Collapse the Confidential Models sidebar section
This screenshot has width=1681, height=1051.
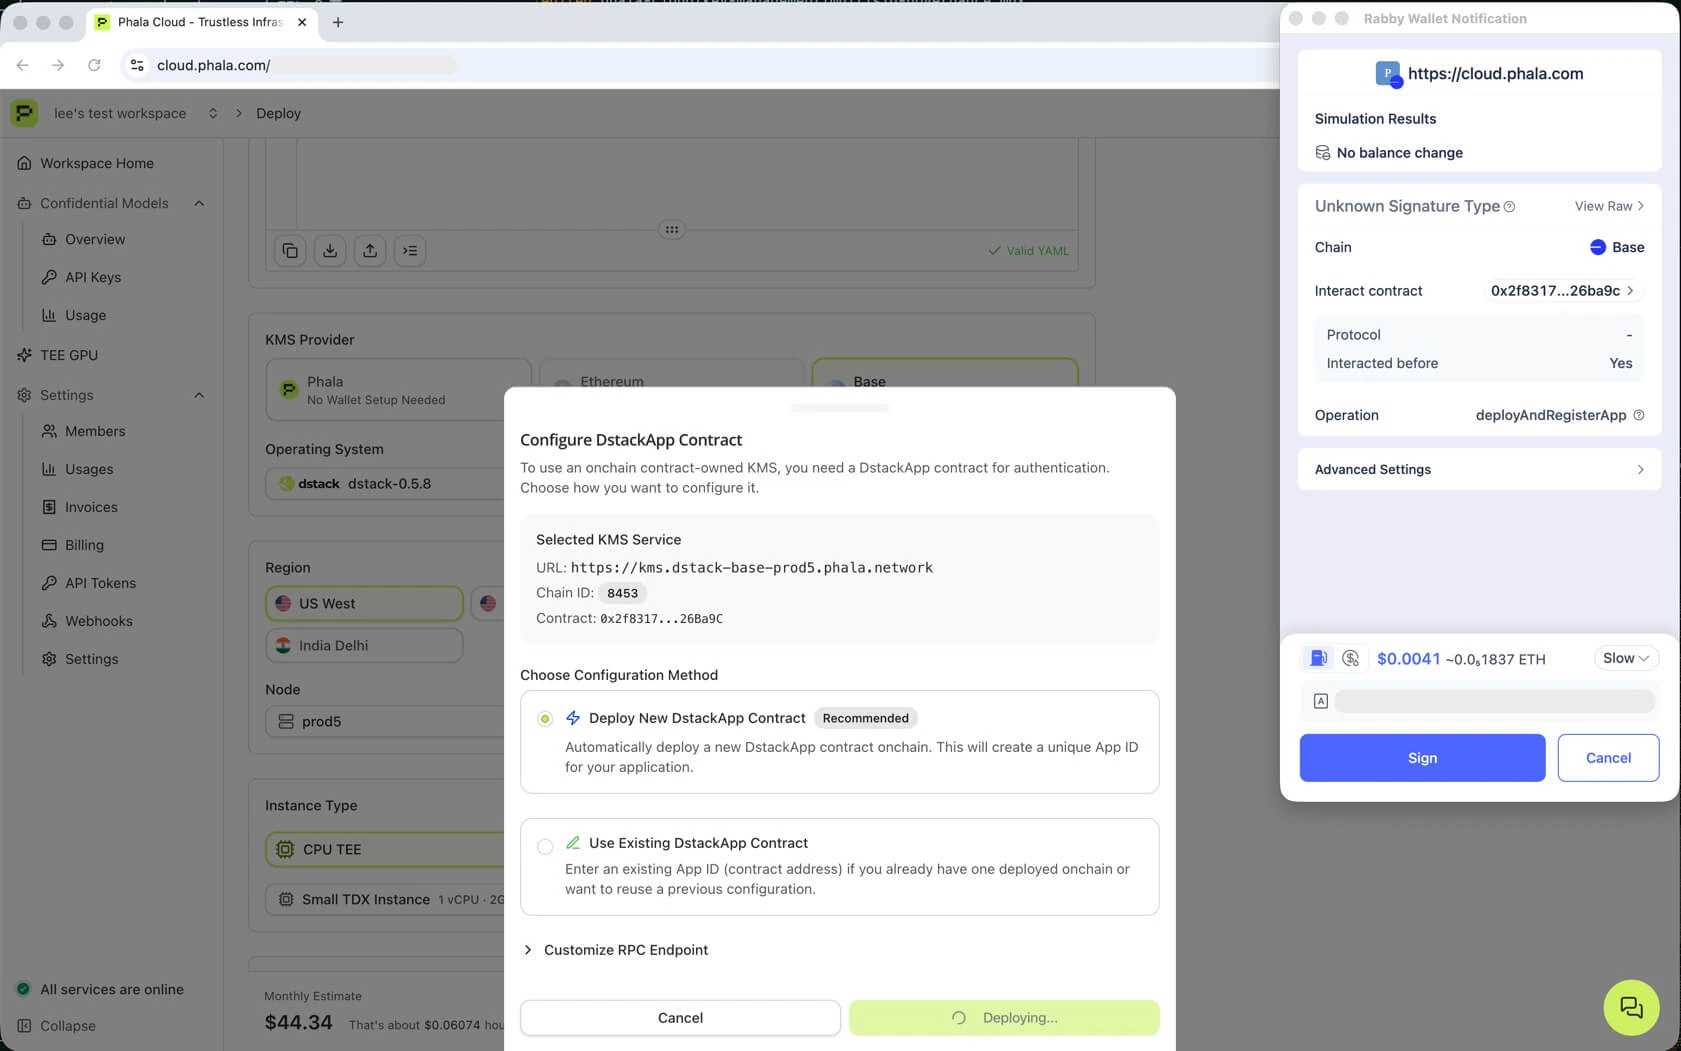[198, 203]
